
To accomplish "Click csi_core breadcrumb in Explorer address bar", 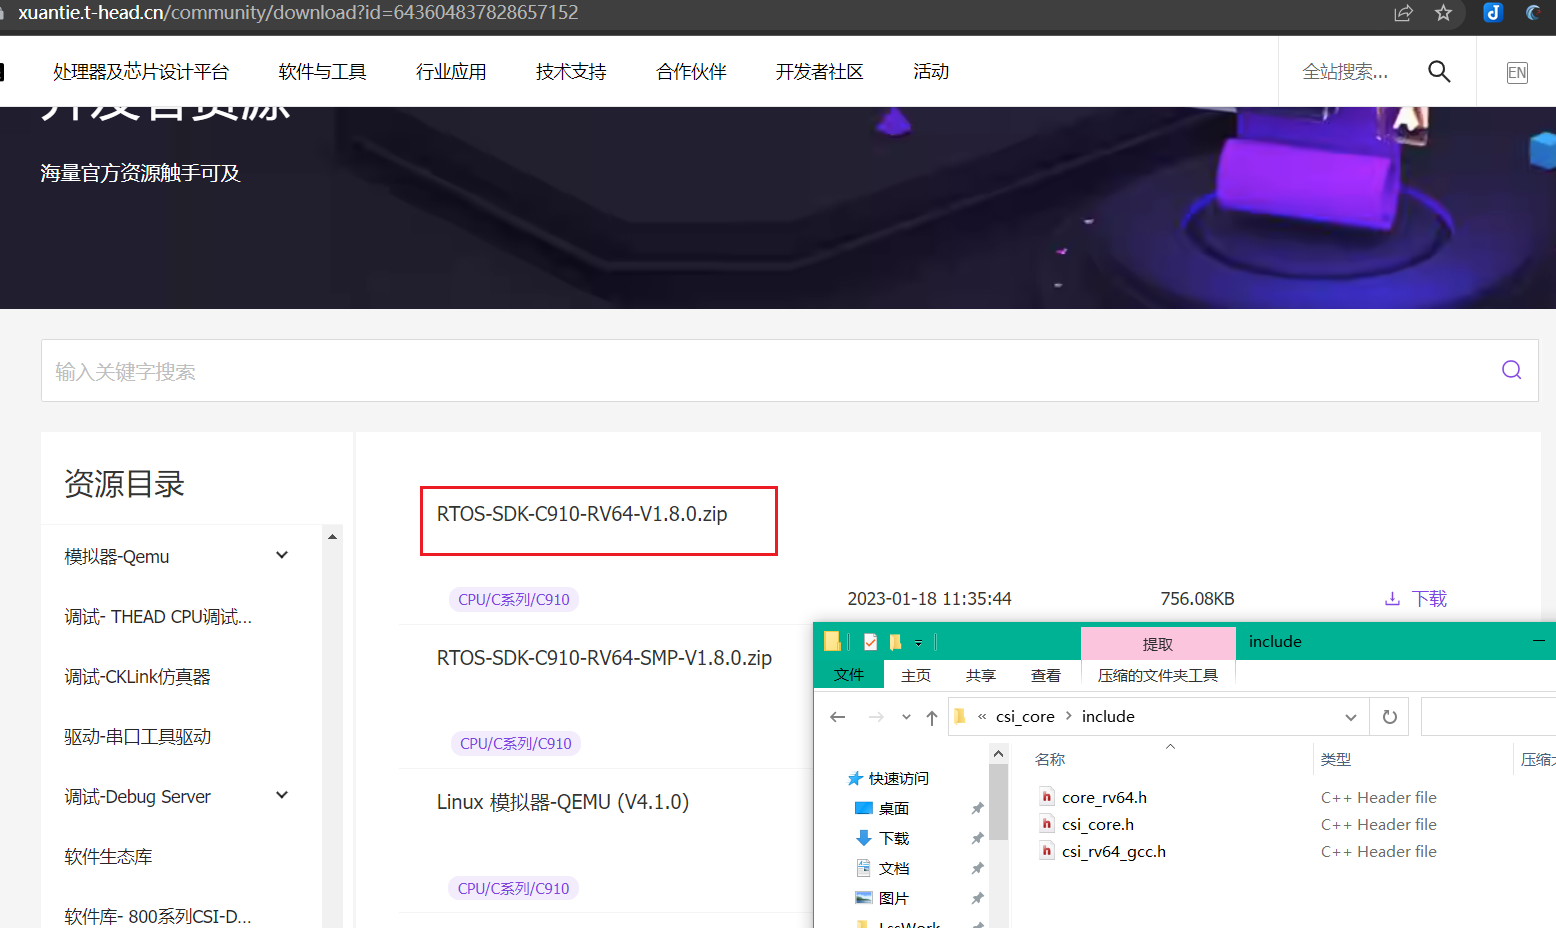I will click(x=1025, y=717).
